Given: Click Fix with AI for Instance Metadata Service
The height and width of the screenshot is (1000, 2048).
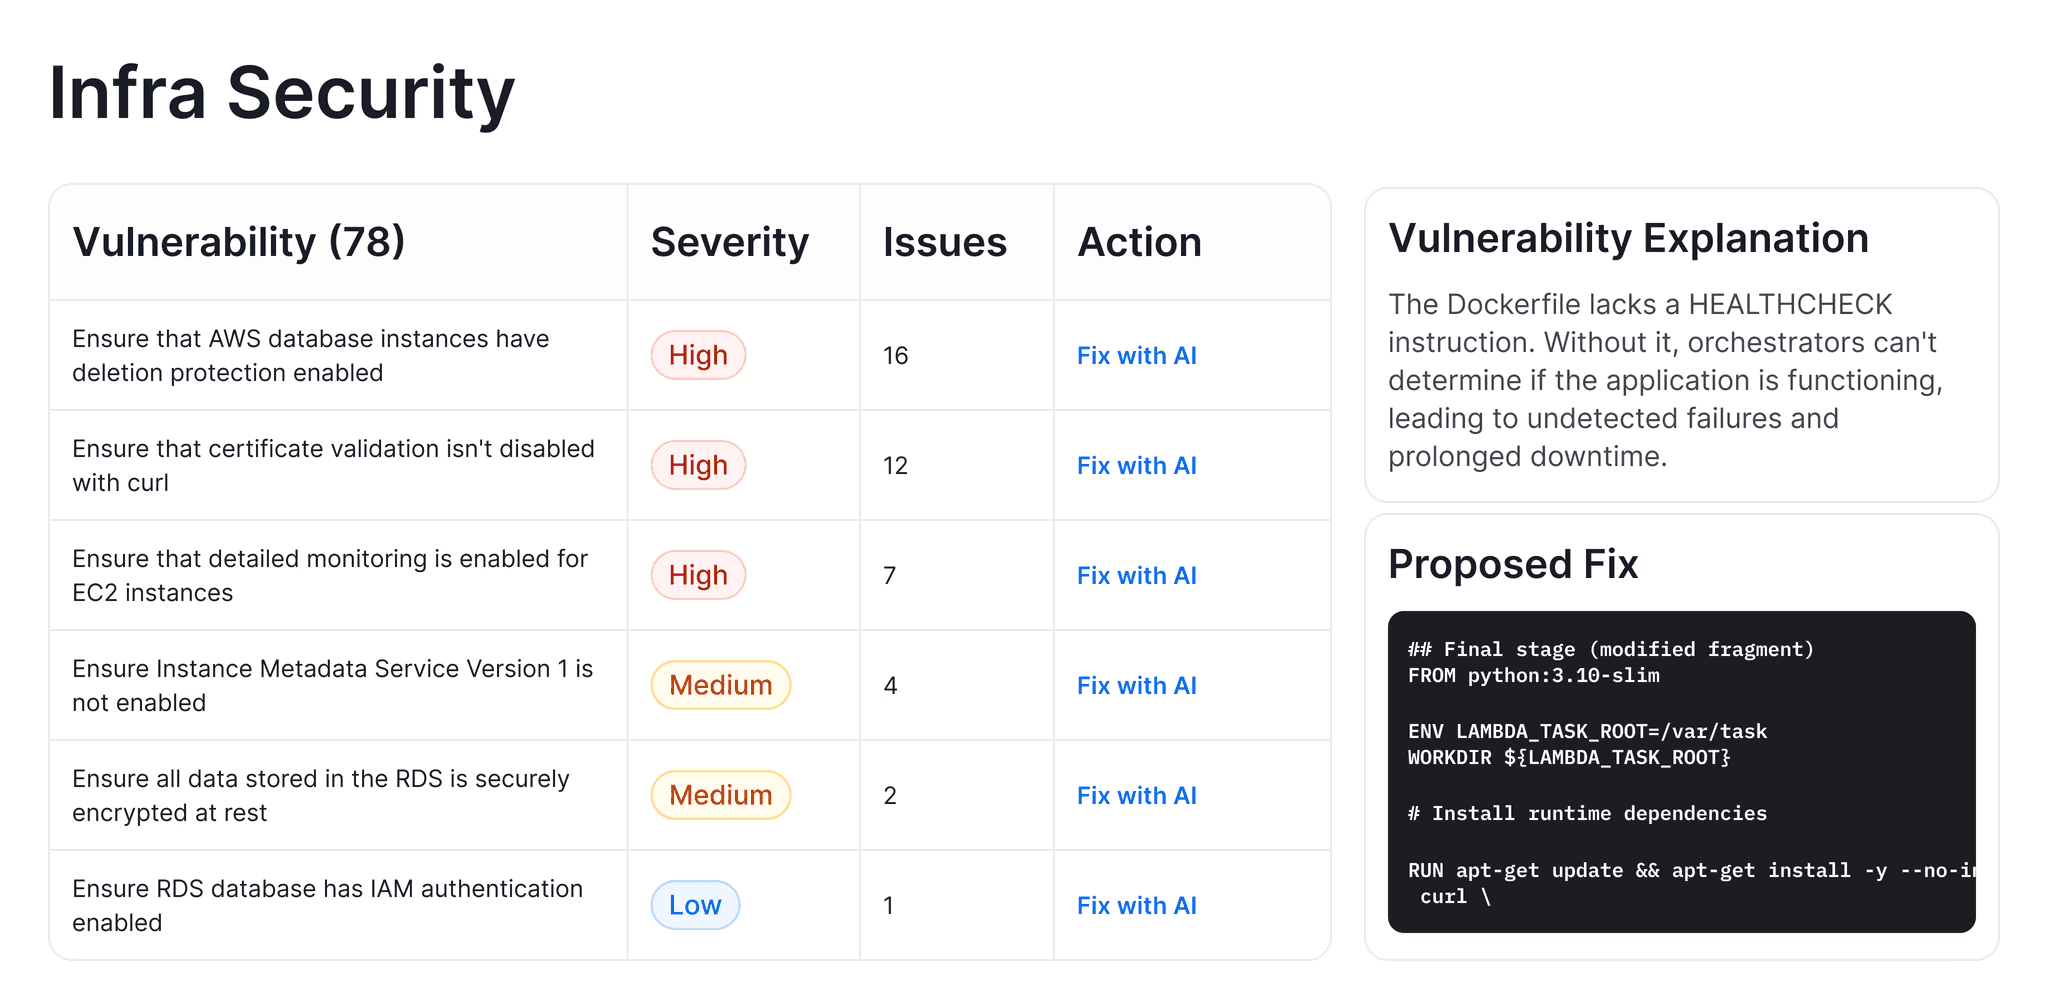Looking at the screenshot, I should (1136, 685).
